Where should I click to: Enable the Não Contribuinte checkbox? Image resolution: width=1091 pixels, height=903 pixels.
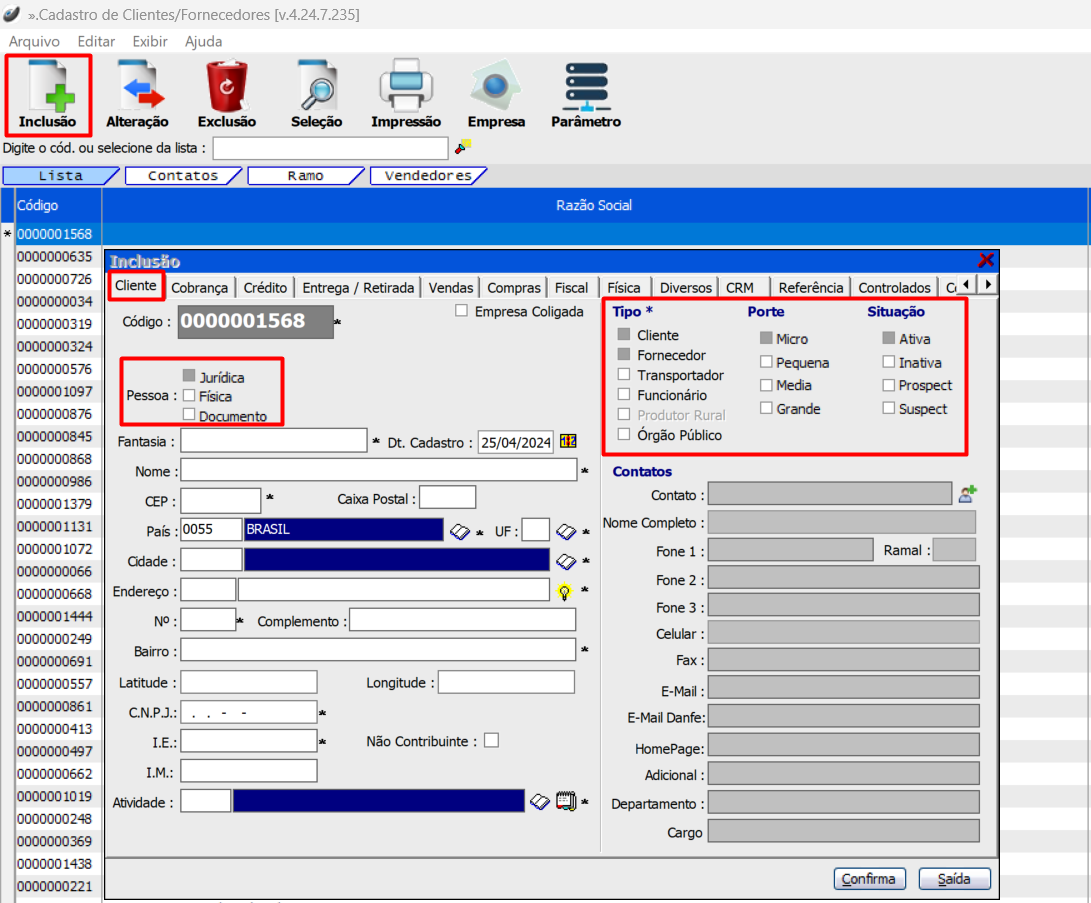pos(491,741)
